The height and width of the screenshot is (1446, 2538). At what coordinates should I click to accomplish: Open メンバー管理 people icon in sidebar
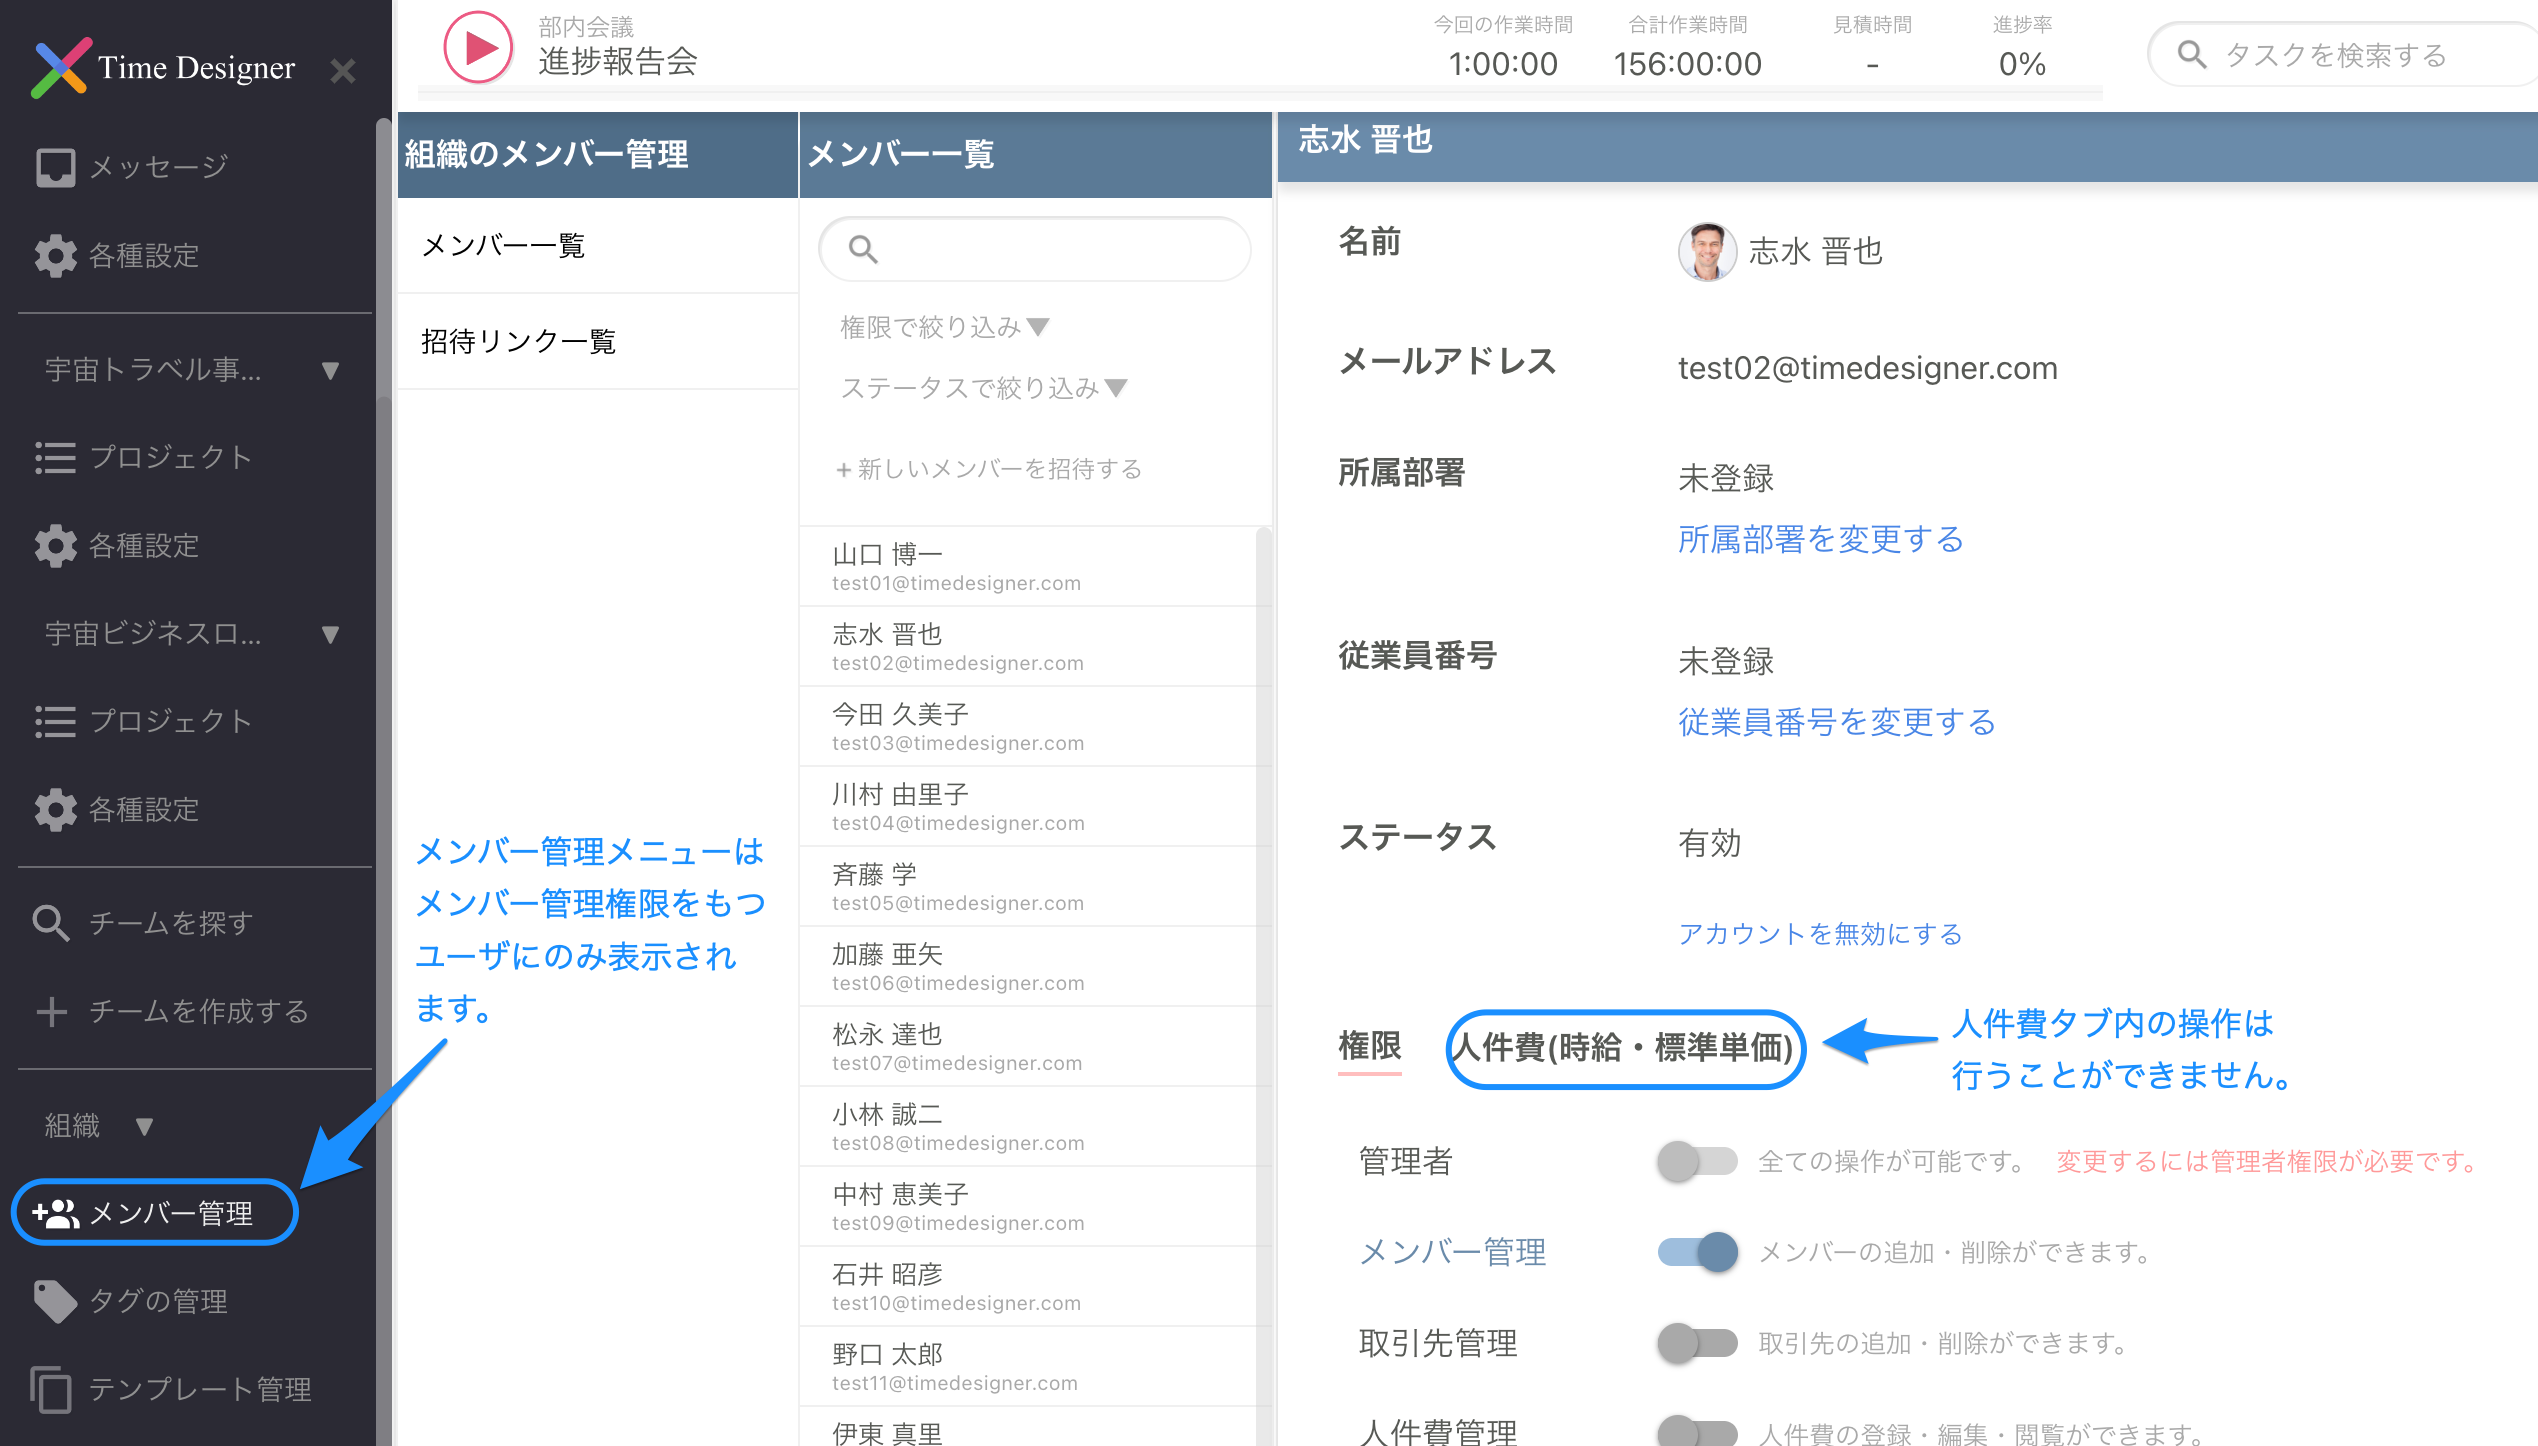click(x=56, y=1213)
